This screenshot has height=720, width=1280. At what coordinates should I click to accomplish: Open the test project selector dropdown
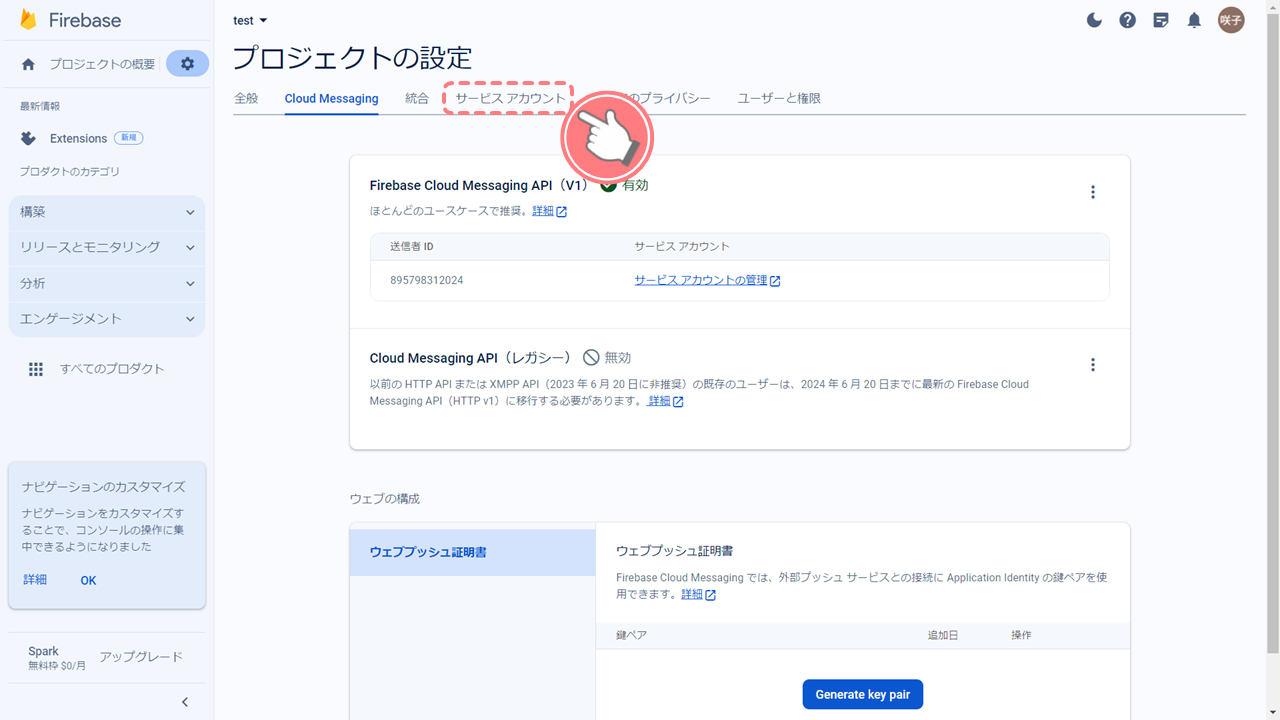click(x=250, y=20)
